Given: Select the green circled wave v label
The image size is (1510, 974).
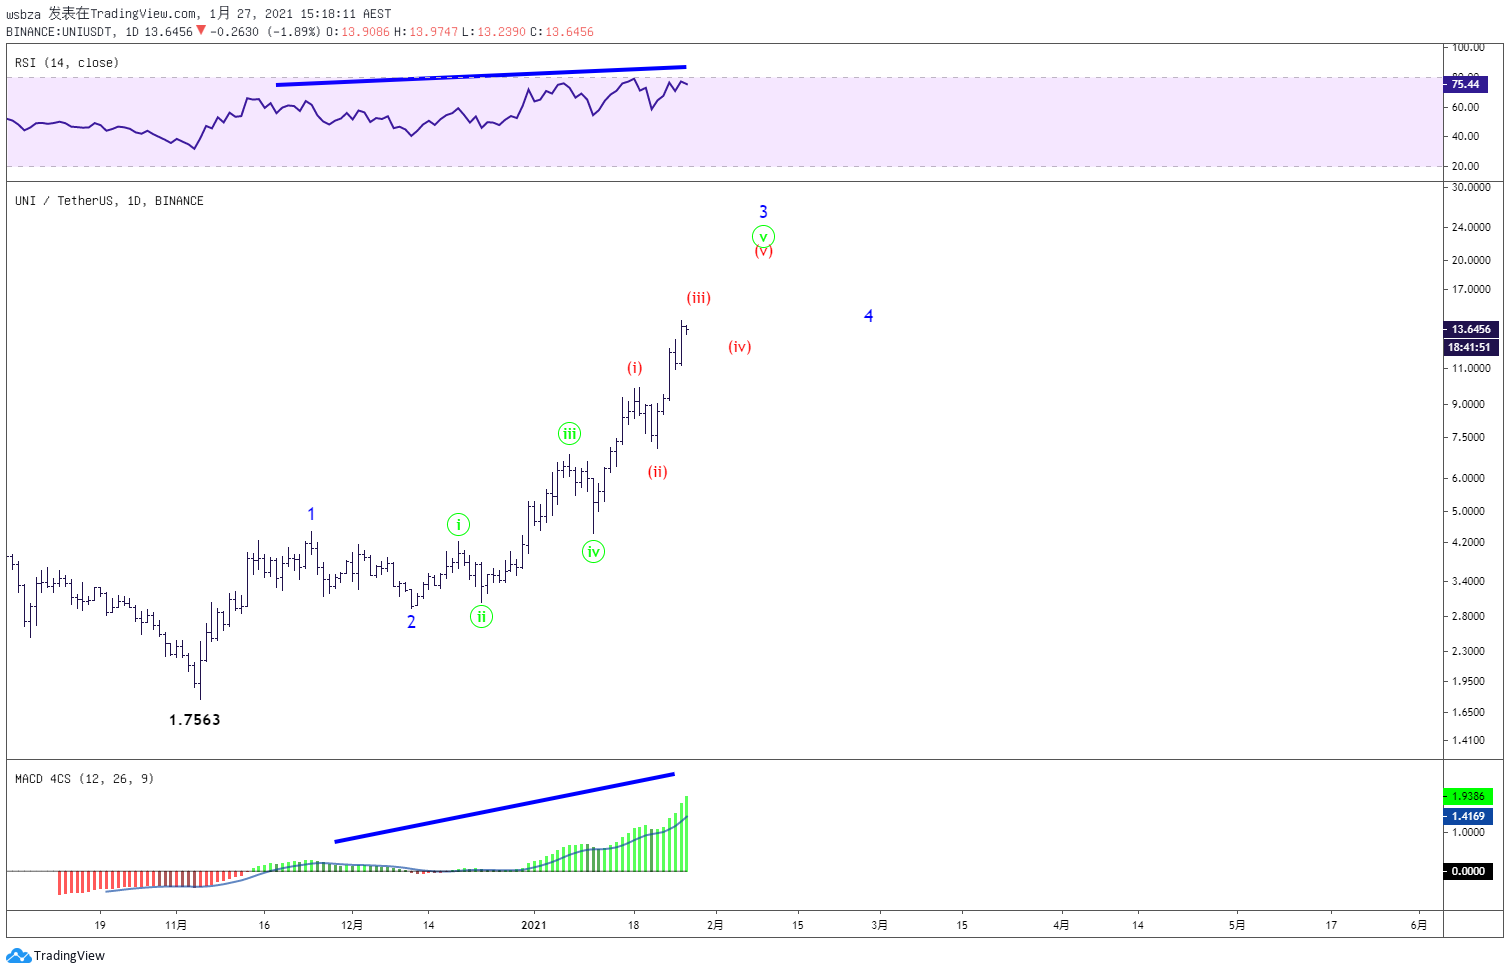Looking at the screenshot, I should pyautogui.click(x=763, y=237).
